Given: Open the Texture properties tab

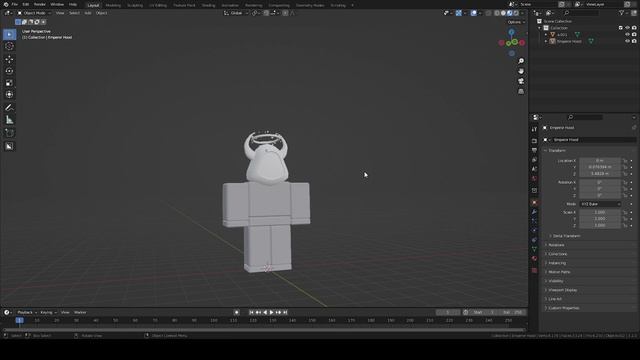Looking at the screenshot, I should [534, 270].
